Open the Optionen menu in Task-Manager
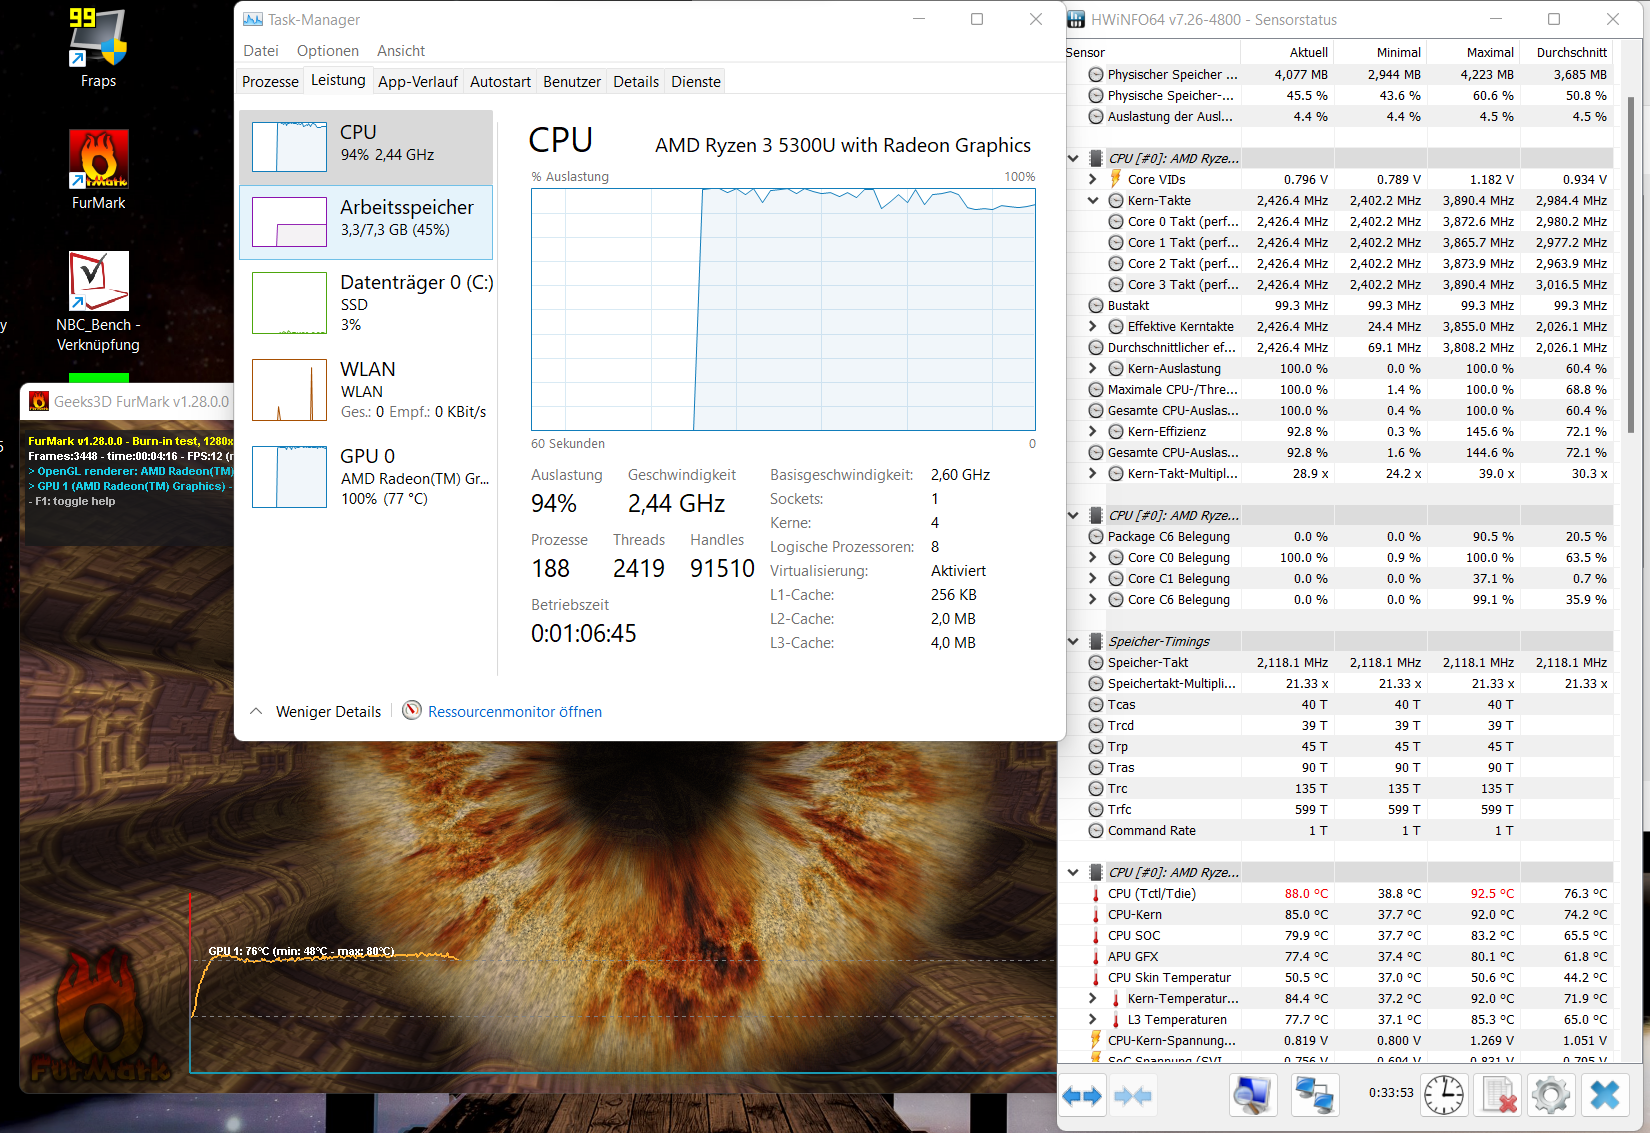Screen dimensions: 1650x1133 (328, 51)
